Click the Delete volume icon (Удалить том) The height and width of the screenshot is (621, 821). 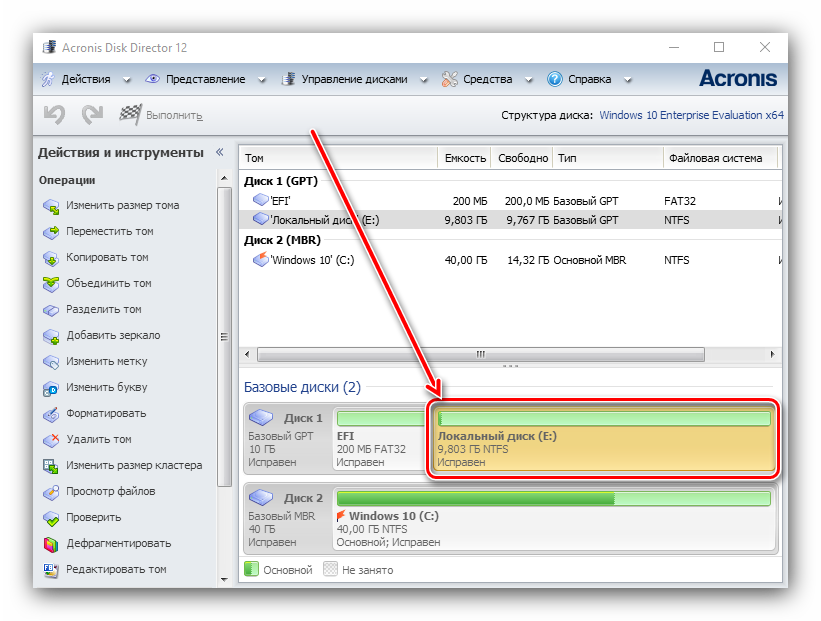pyautogui.click(x=51, y=440)
